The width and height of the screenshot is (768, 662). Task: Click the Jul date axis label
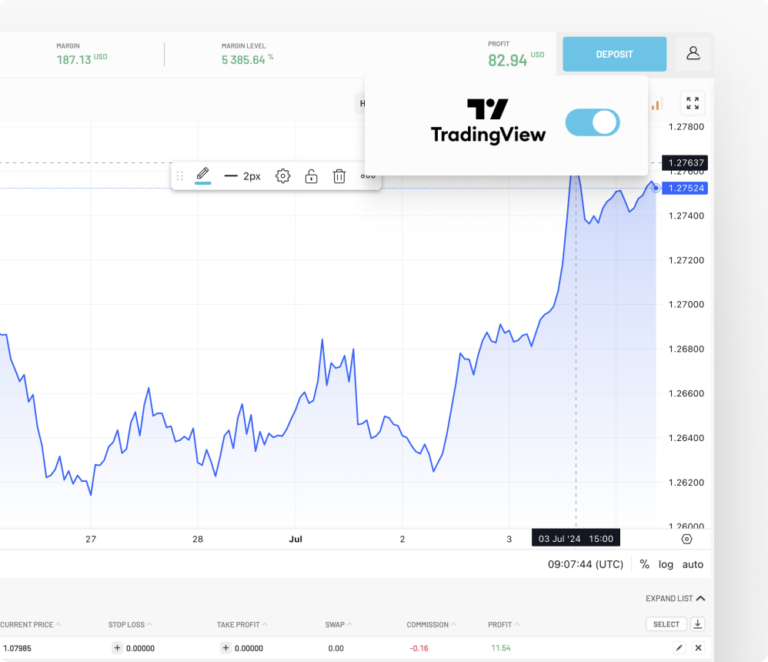(x=295, y=539)
